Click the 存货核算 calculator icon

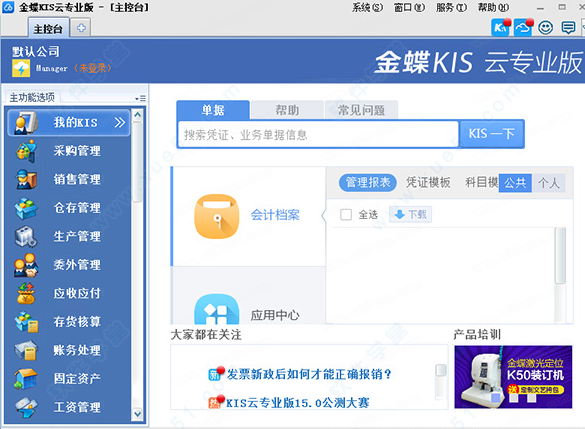(26, 322)
